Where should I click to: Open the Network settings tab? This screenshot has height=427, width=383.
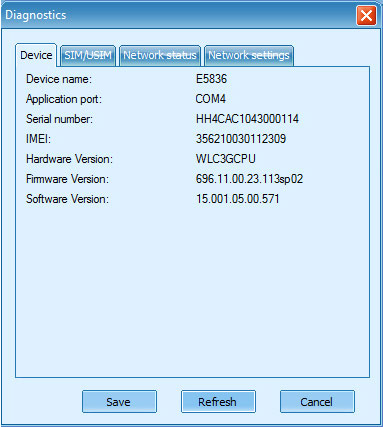(x=249, y=55)
